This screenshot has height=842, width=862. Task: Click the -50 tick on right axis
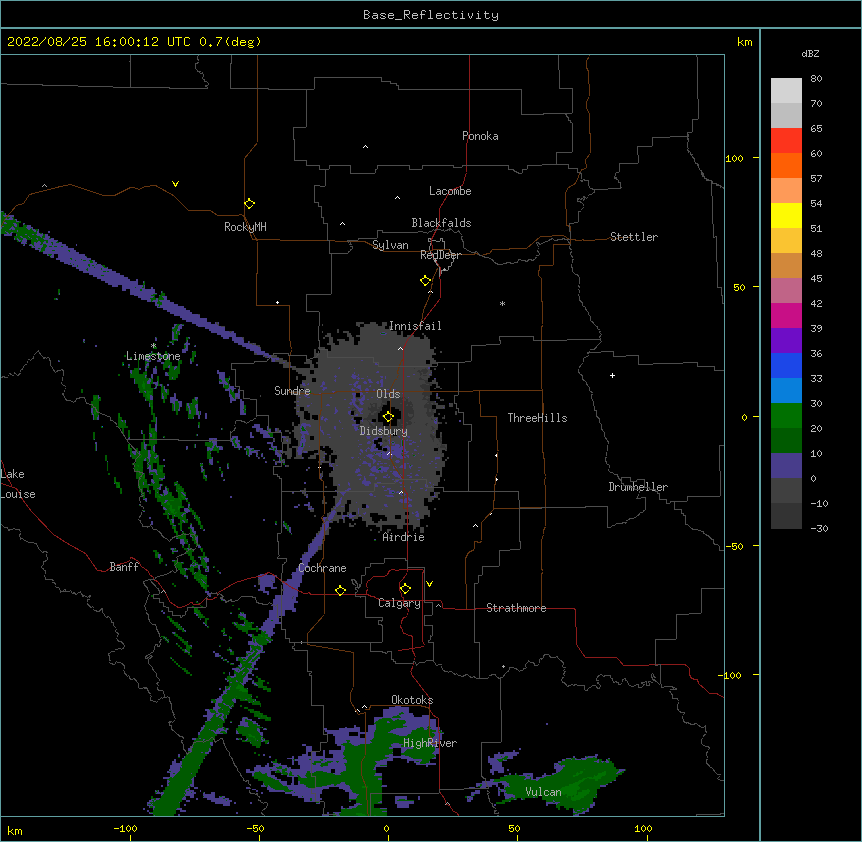coord(734,546)
